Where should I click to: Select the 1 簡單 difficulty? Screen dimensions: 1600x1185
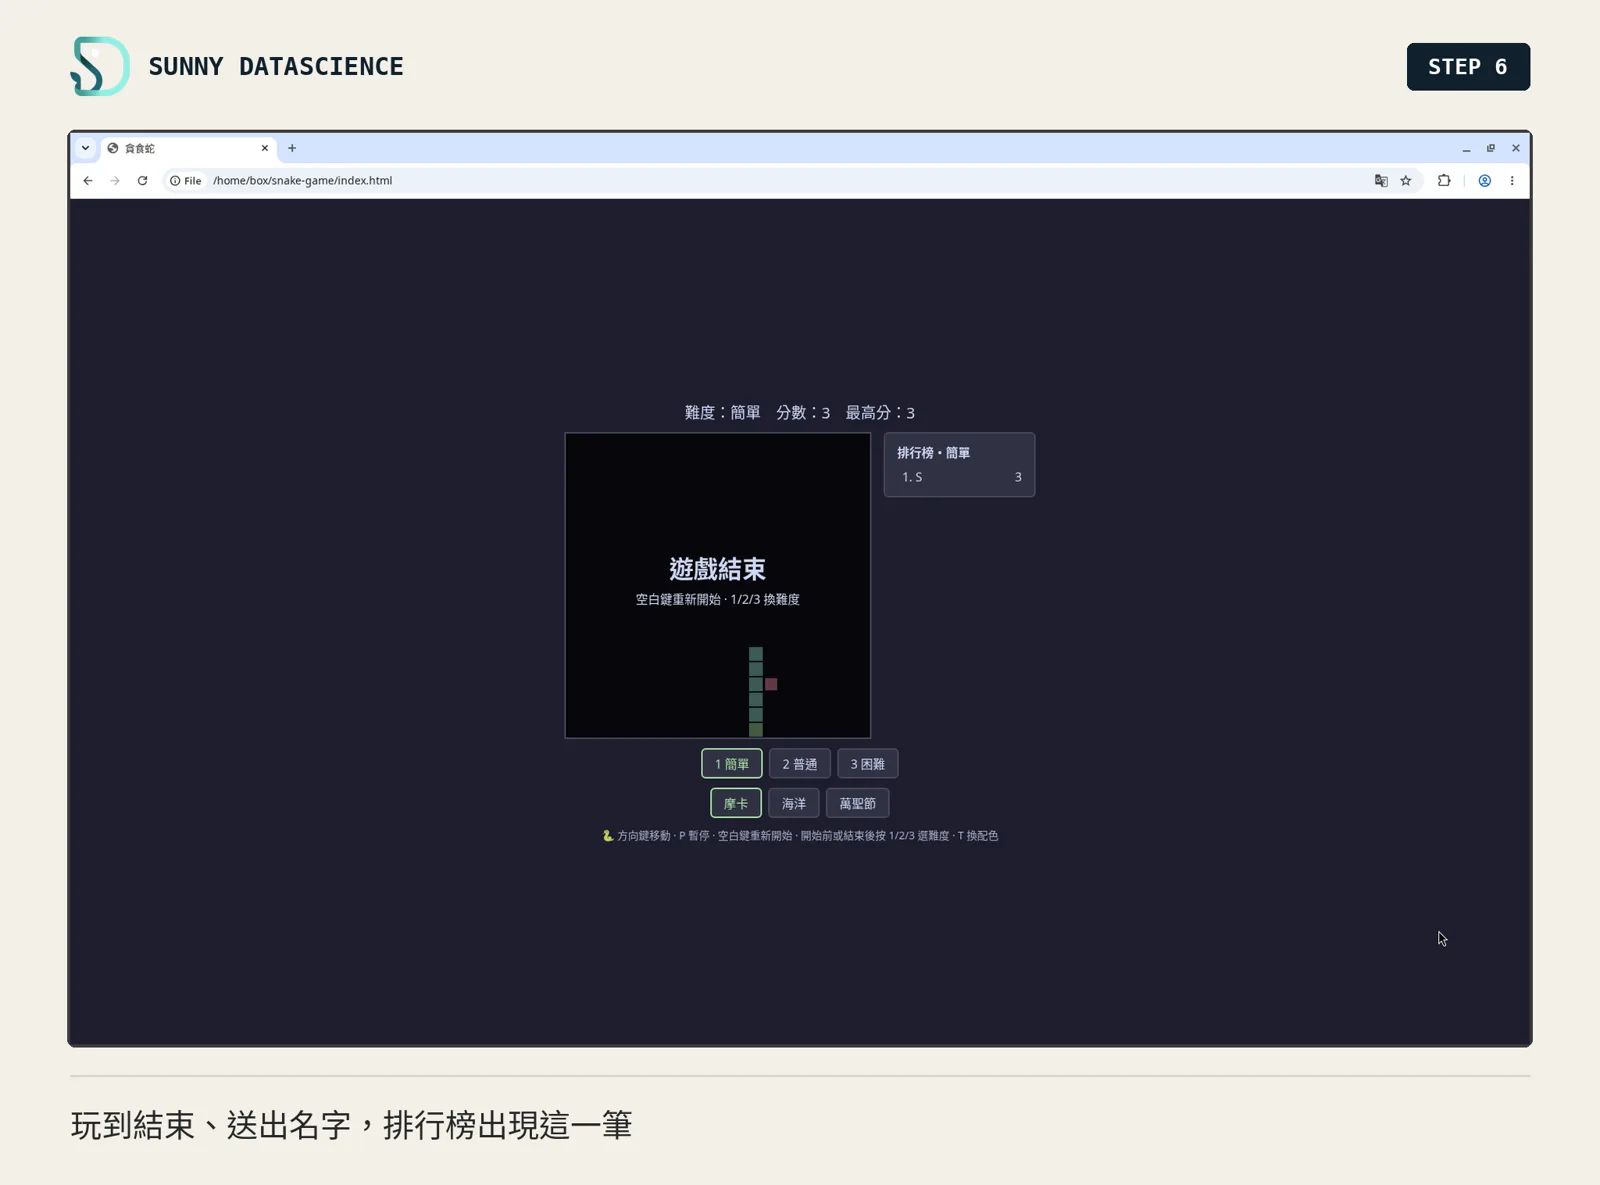tap(732, 764)
